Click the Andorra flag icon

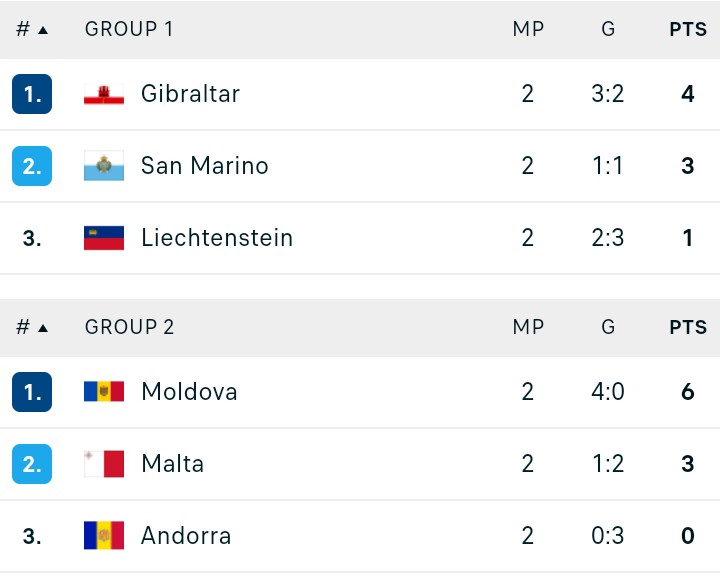[x=104, y=536]
